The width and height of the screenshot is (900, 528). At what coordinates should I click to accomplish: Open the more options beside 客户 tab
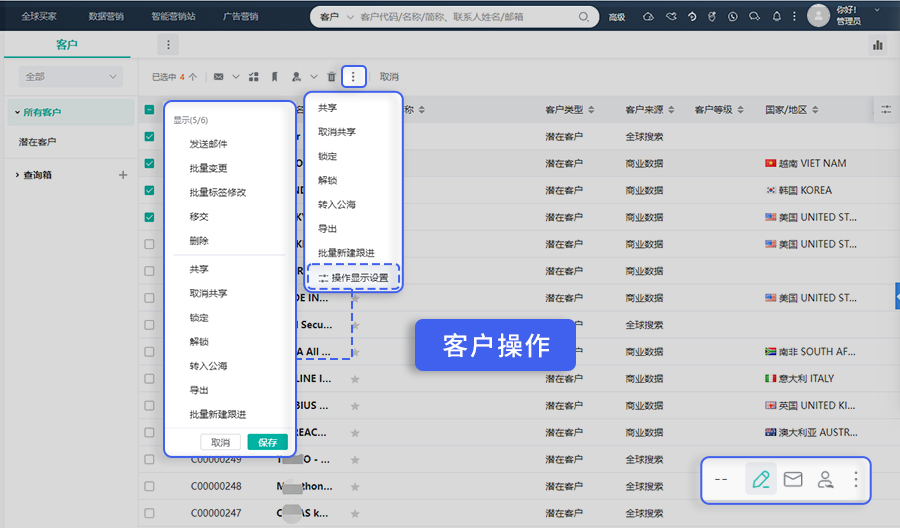click(x=168, y=45)
